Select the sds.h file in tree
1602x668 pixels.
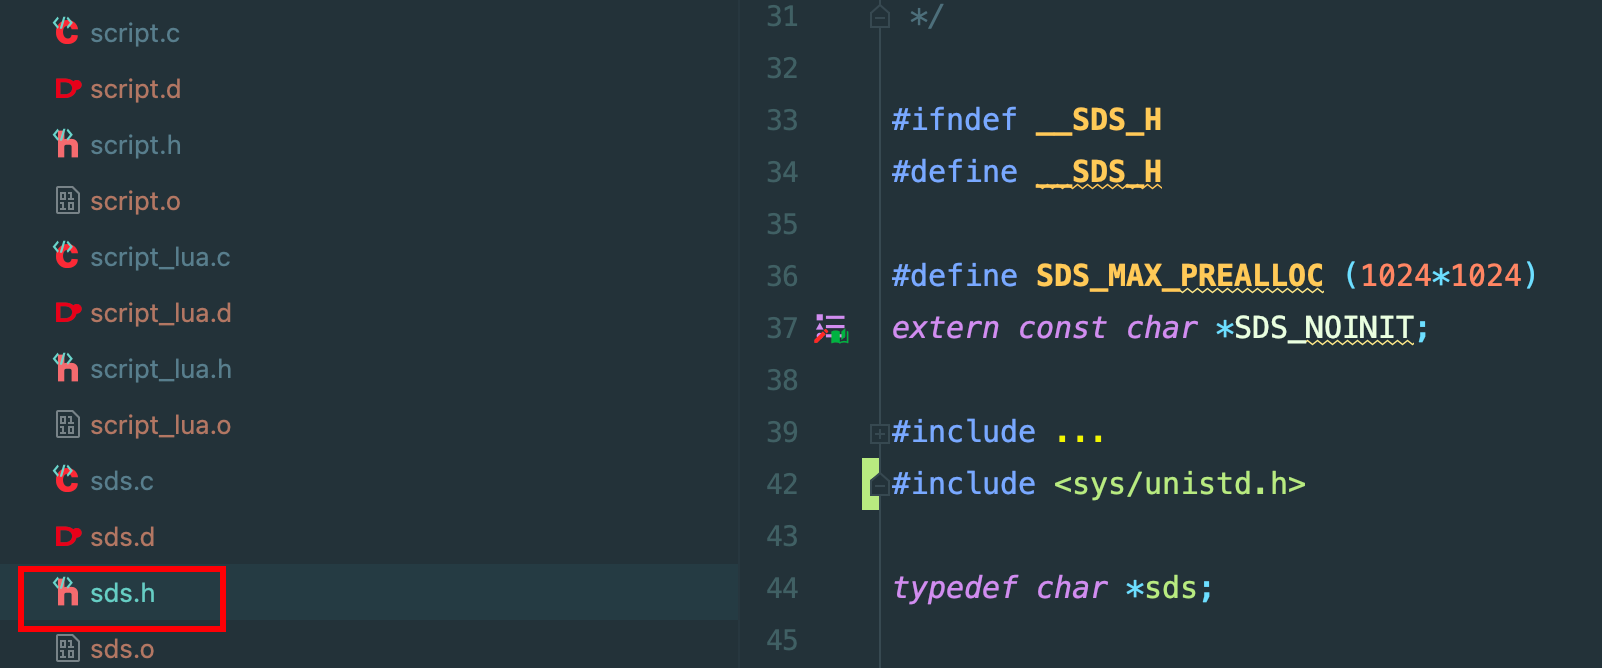pos(122,593)
